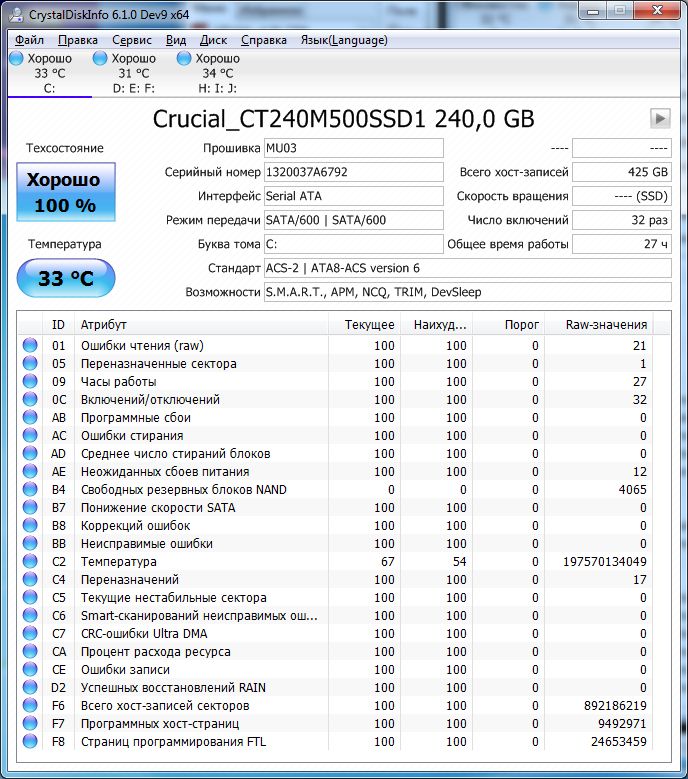Click the Возможности field S.M.A.R.T., APM
The height and width of the screenshot is (779, 688).
tap(467, 292)
